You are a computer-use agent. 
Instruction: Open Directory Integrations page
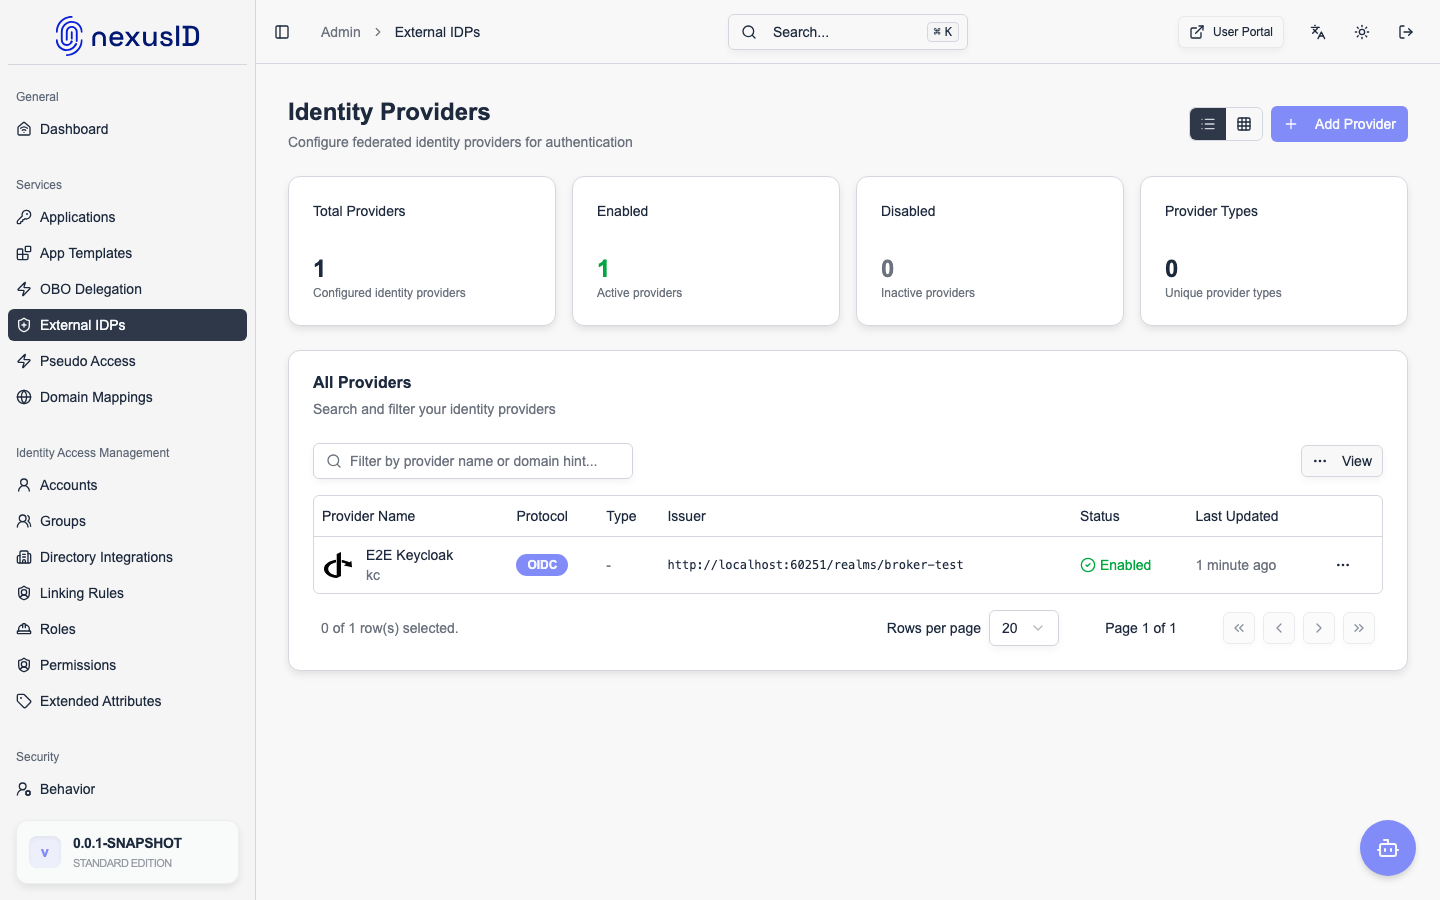click(x=127, y=557)
